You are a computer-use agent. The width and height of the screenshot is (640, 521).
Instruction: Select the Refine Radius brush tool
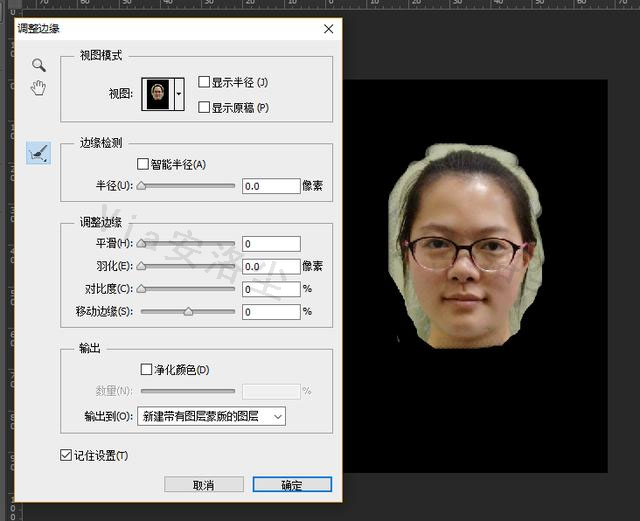tap(38, 153)
